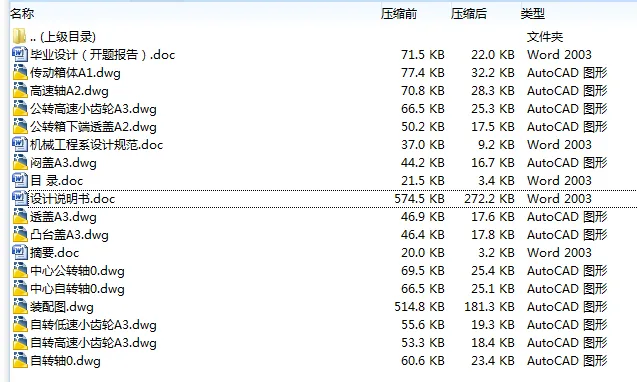The width and height of the screenshot is (637, 382).
Task: Sort by the 类型 column header
Action: pos(533,13)
